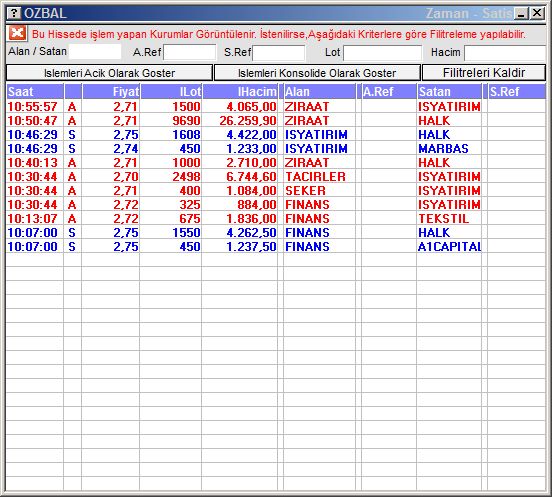The width and height of the screenshot is (552, 497).
Task: Click the orange X icon beside the red notice
Action: [17, 33]
